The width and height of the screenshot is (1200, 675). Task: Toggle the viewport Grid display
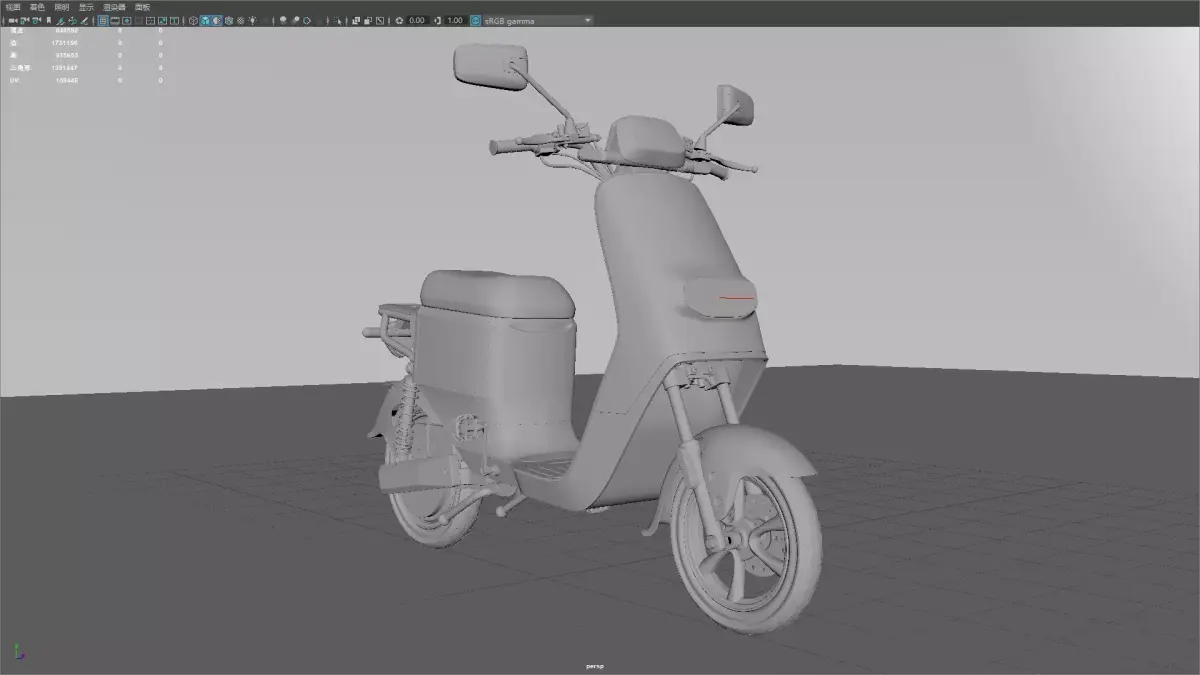coord(102,20)
